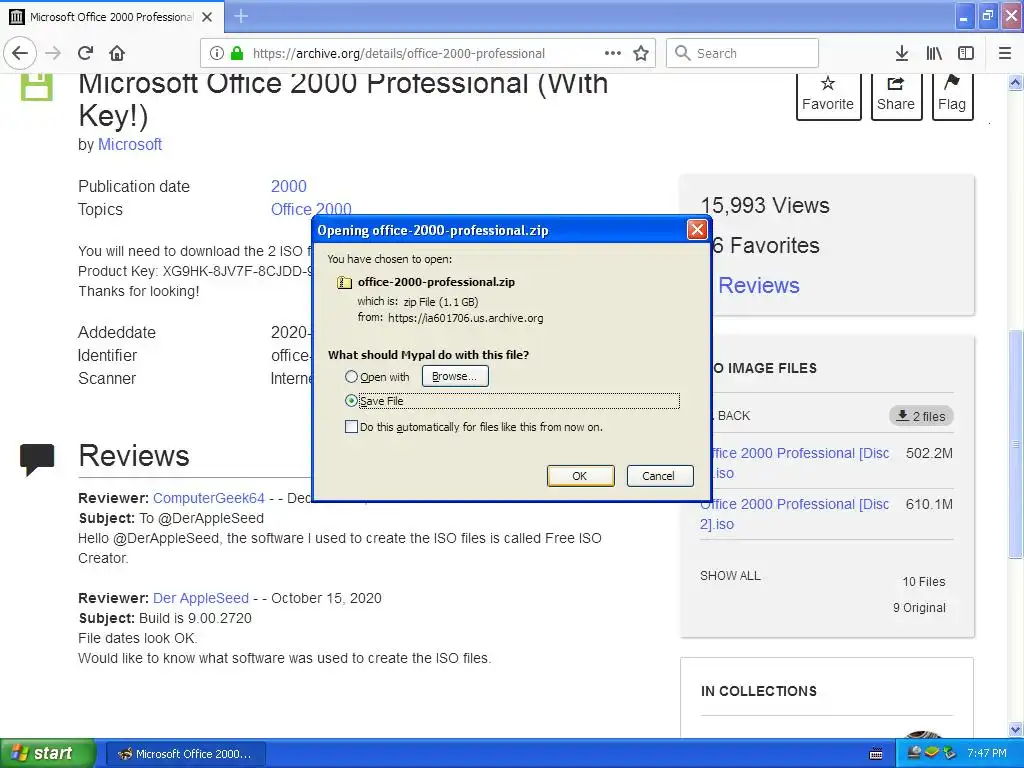Click the Microsoft Office 2000 taskbar button

click(x=185, y=754)
